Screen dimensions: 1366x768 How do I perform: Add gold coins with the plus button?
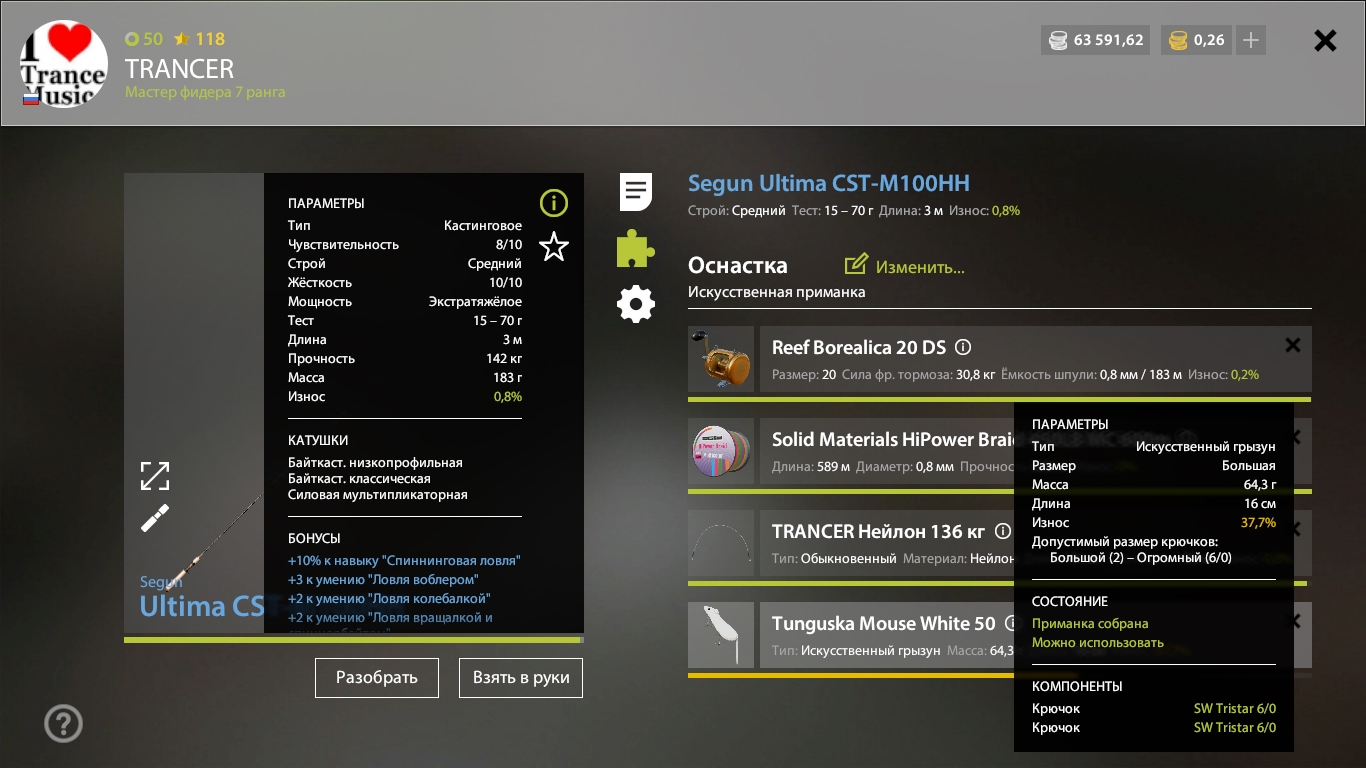pos(1250,41)
